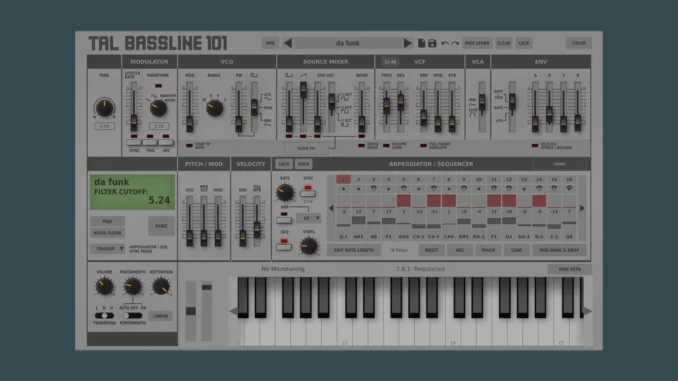Toggle the SEQ on/off switch

284,247
